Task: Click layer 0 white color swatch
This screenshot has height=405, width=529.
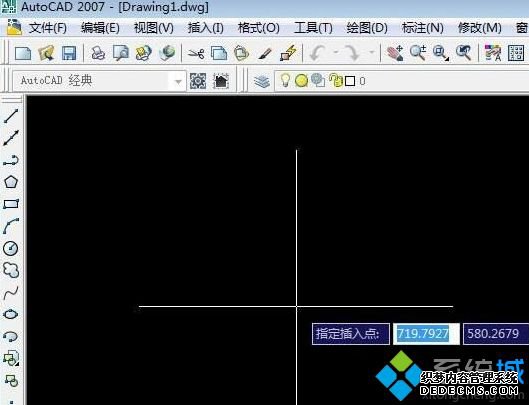Action: click(x=350, y=81)
